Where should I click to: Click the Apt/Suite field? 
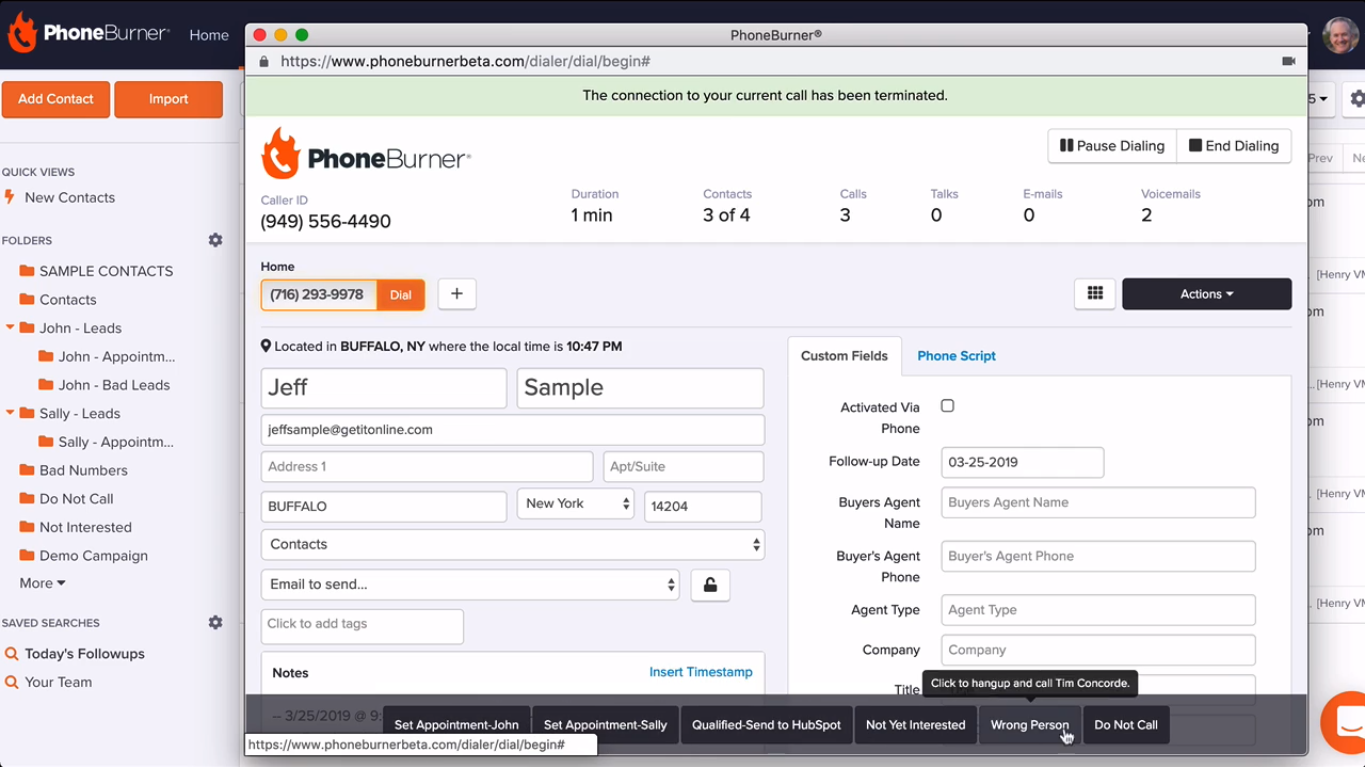[683, 467]
